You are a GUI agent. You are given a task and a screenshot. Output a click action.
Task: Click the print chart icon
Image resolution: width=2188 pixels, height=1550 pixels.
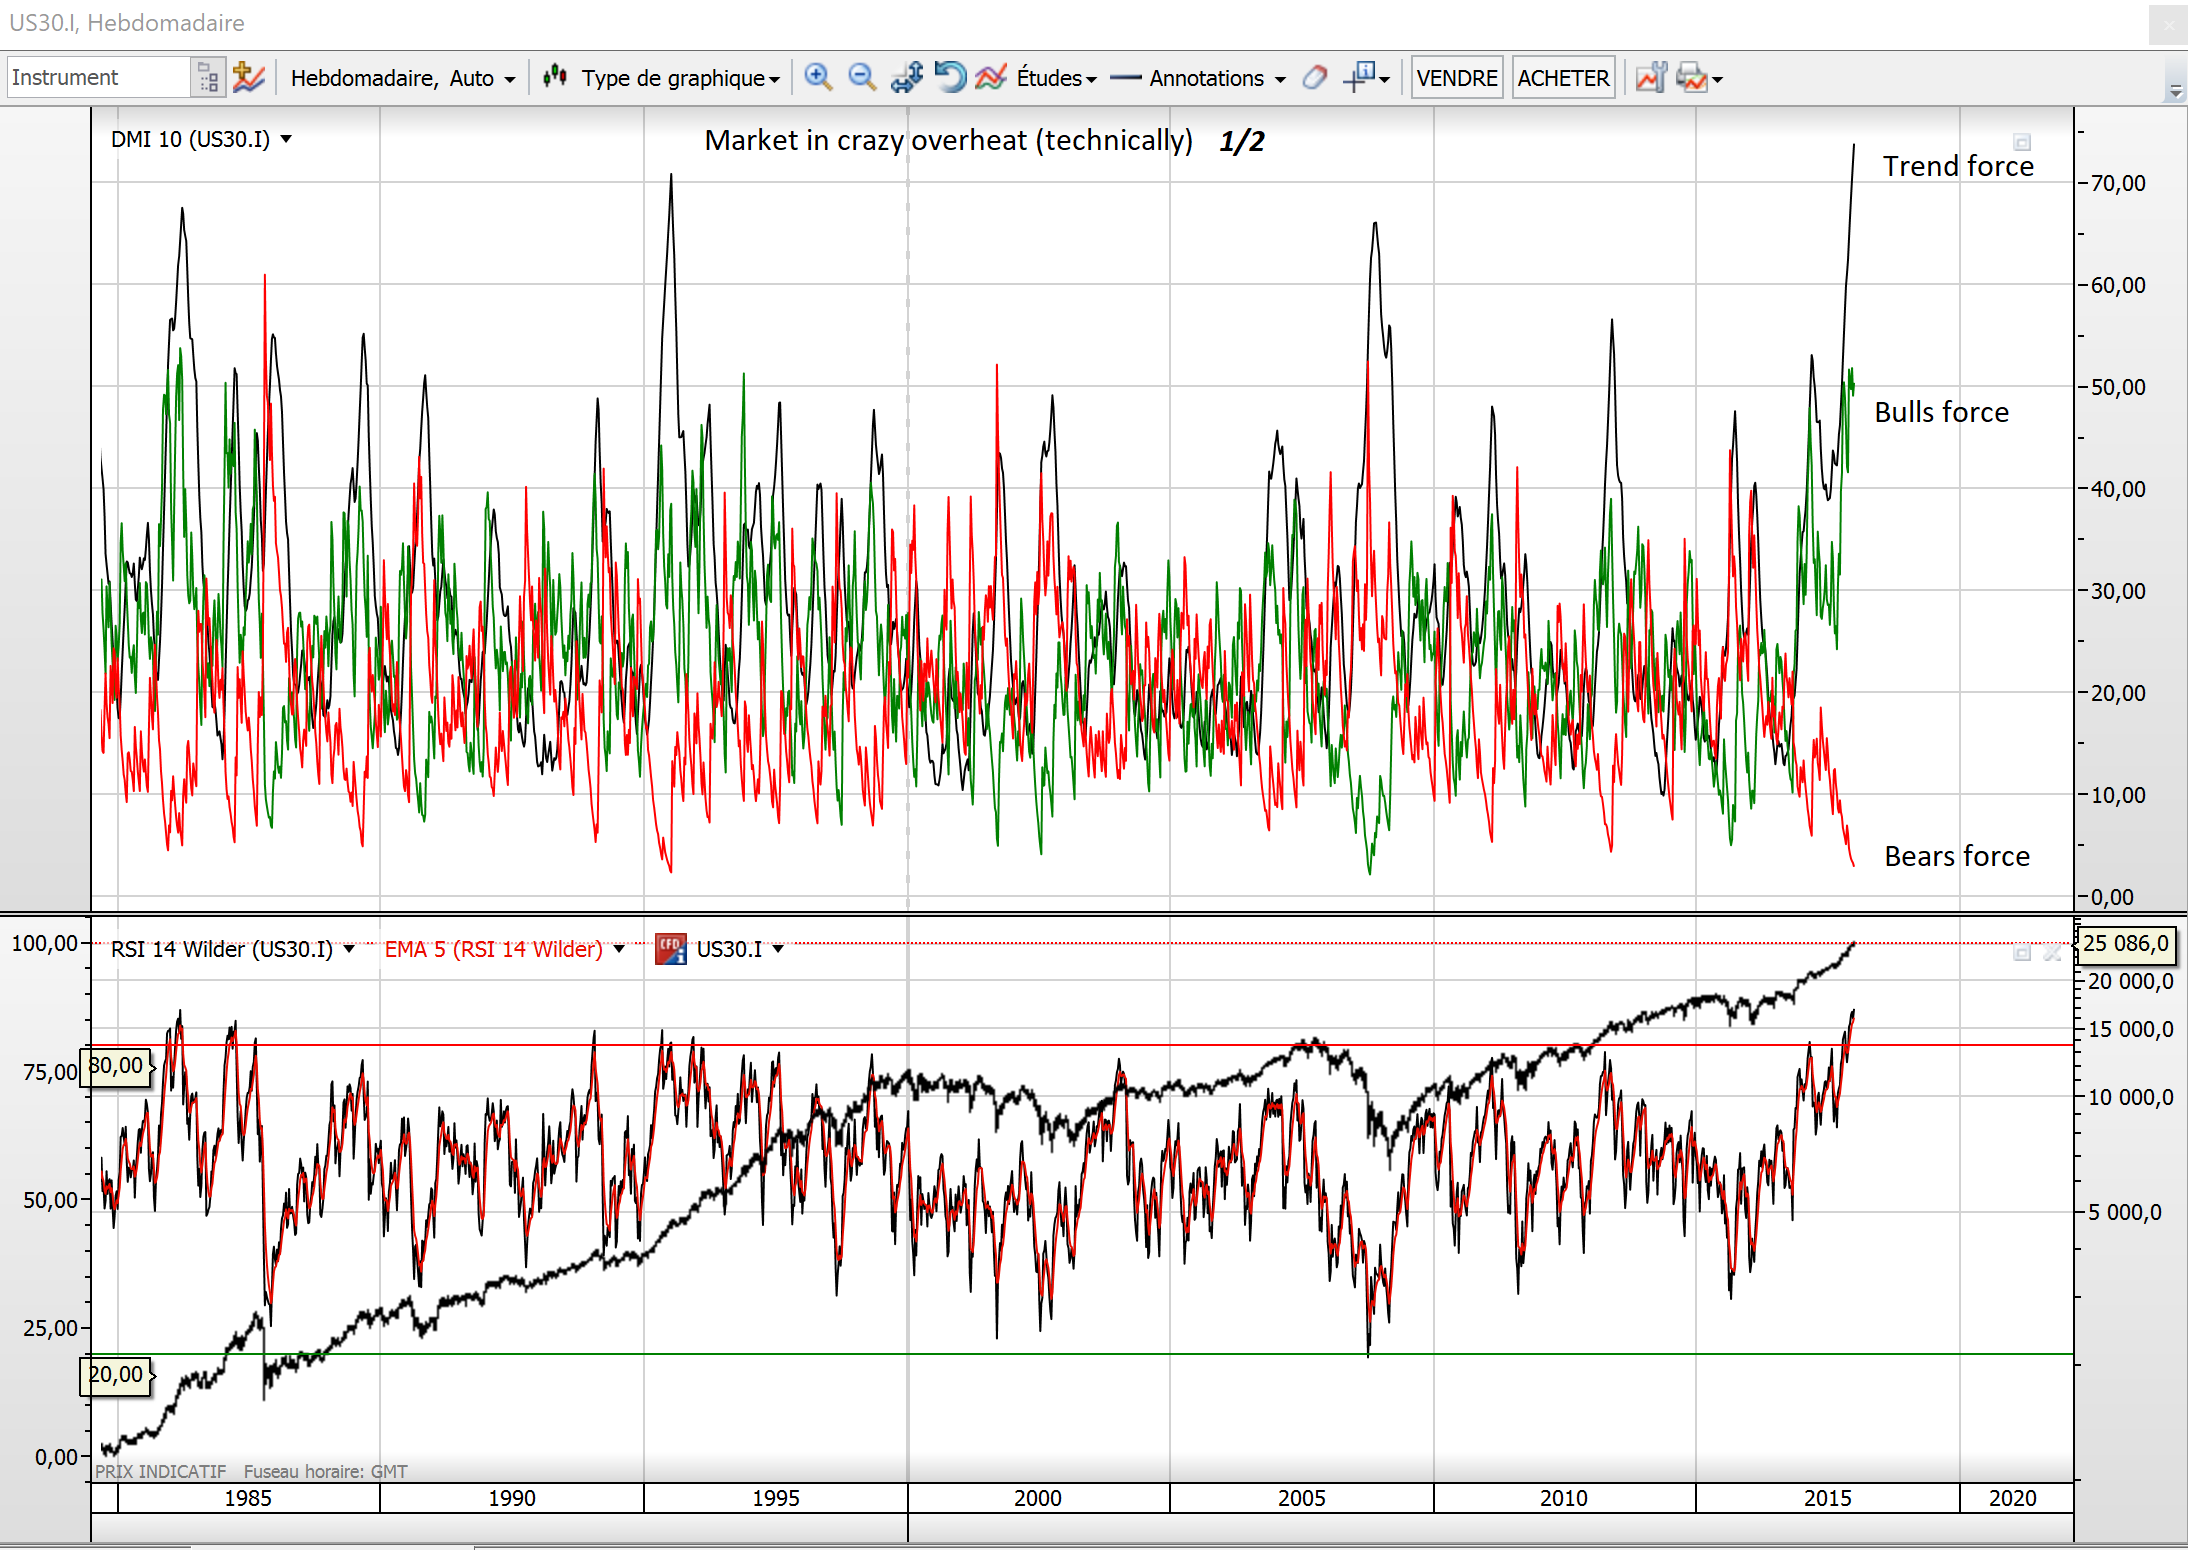1692,77
